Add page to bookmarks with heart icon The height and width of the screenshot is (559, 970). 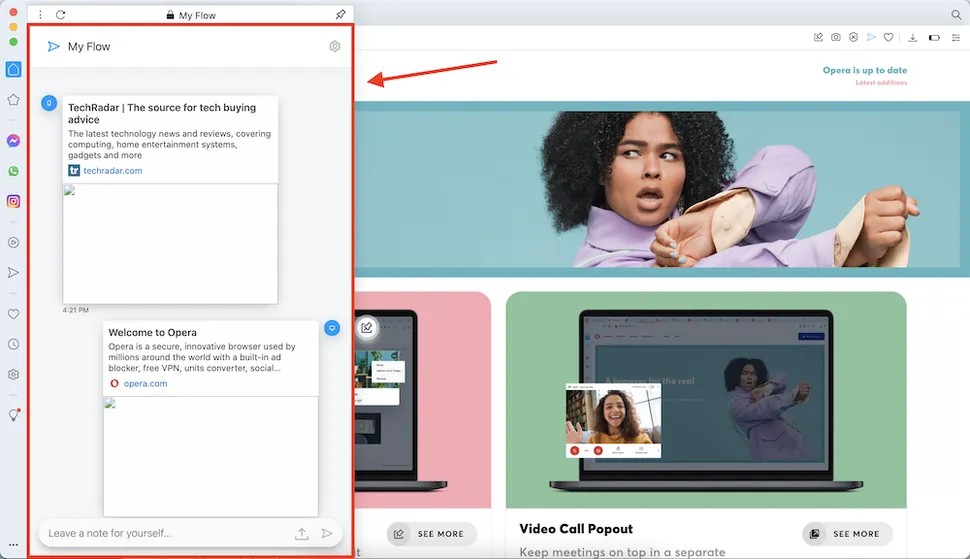888,37
